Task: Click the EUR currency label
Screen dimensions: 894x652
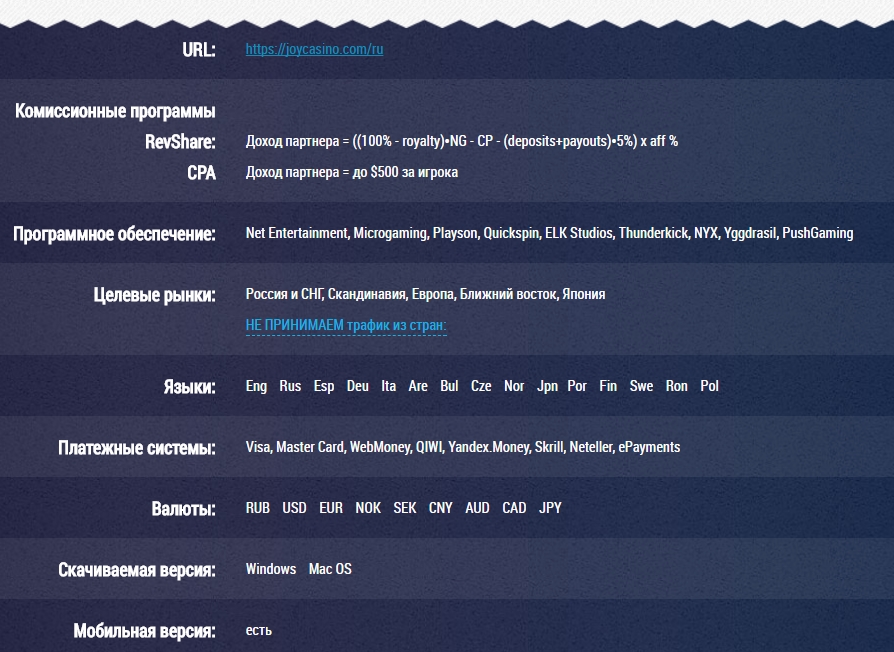Action: coord(331,508)
